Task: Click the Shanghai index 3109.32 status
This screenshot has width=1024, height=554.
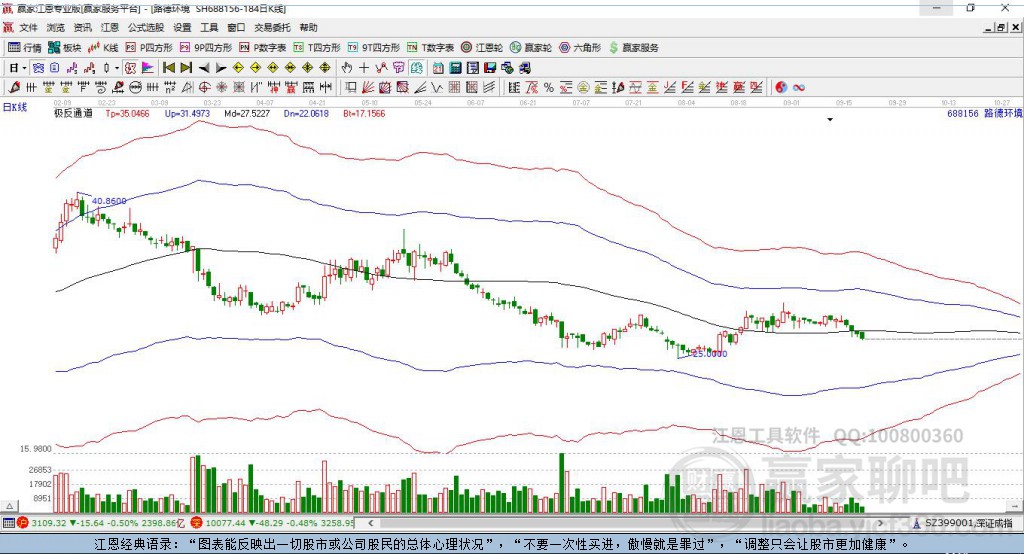Action: [101, 523]
